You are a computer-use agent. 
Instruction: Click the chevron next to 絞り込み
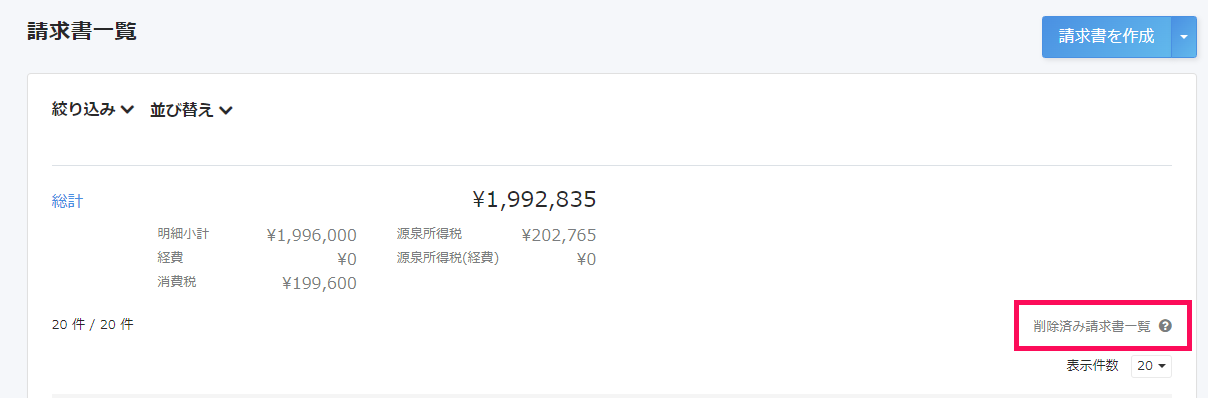click(127, 111)
